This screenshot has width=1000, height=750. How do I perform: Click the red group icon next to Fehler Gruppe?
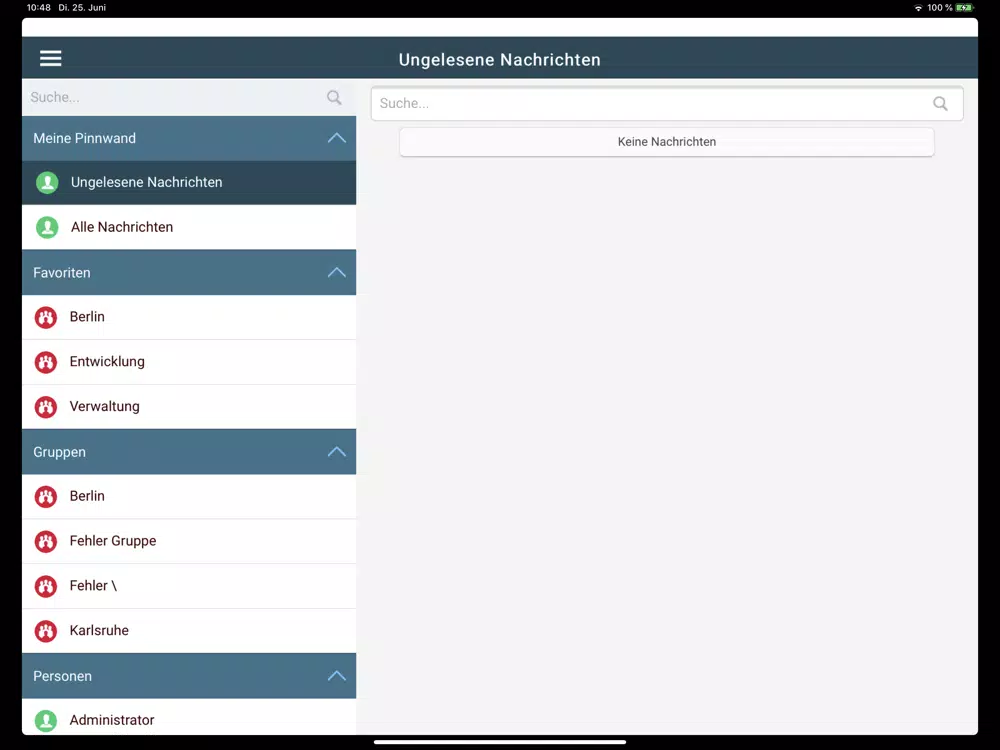pos(46,541)
